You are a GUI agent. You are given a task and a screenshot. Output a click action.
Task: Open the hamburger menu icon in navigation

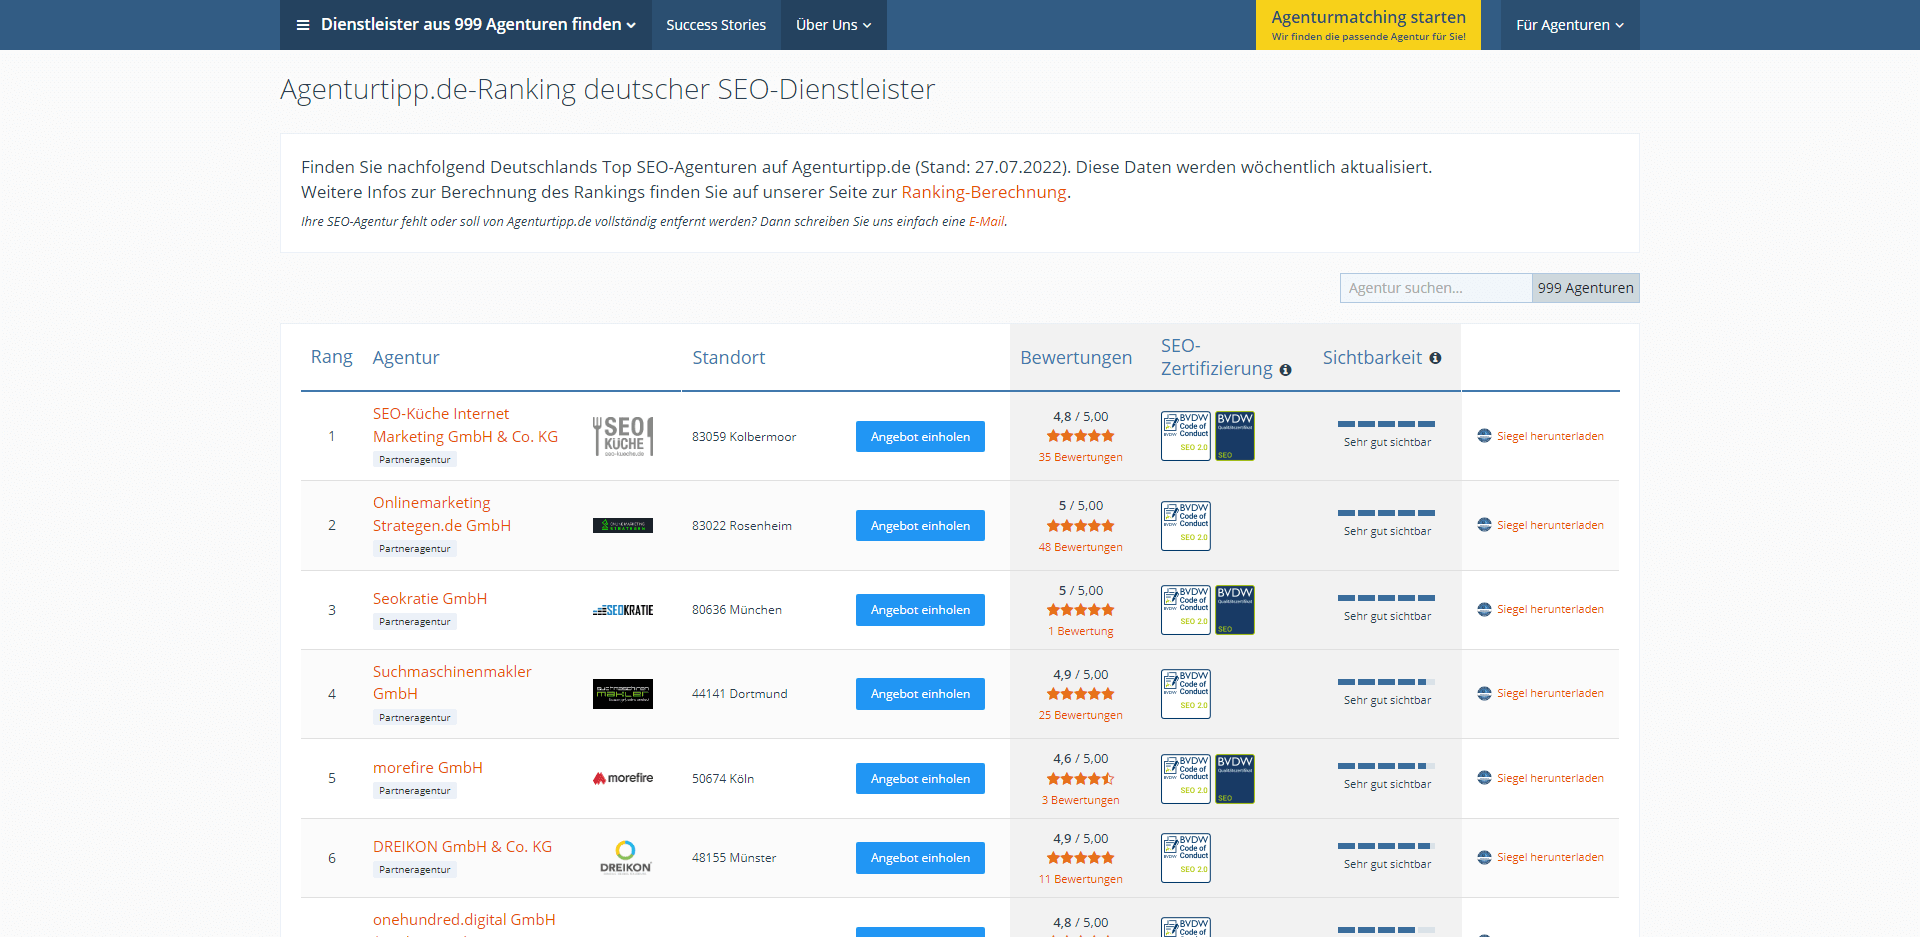click(x=303, y=25)
